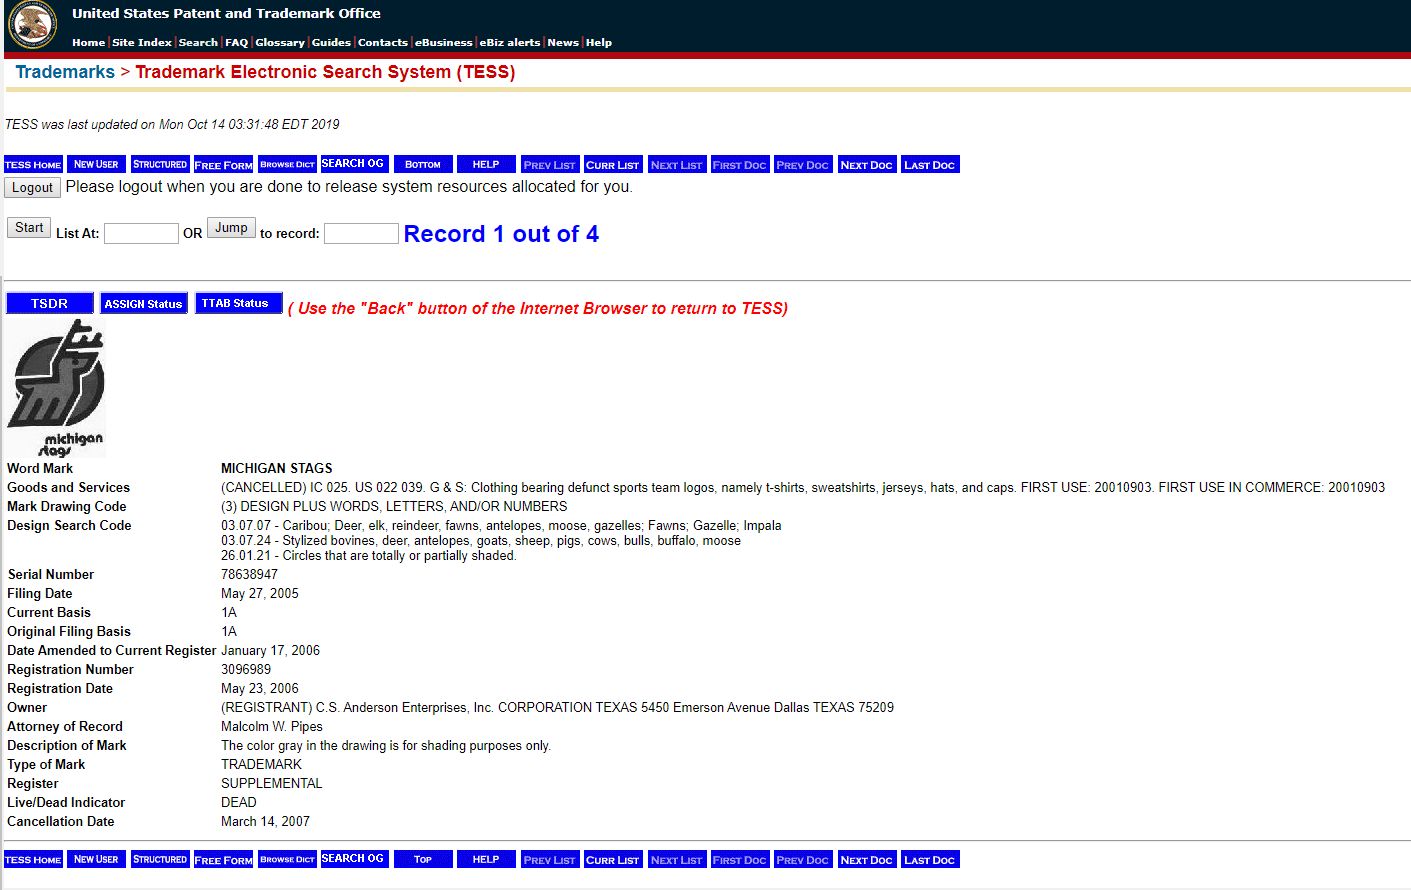Click the top Next List button
Image resolution: width=1411 pixels, height=890 pixels.
coord(677,164)
